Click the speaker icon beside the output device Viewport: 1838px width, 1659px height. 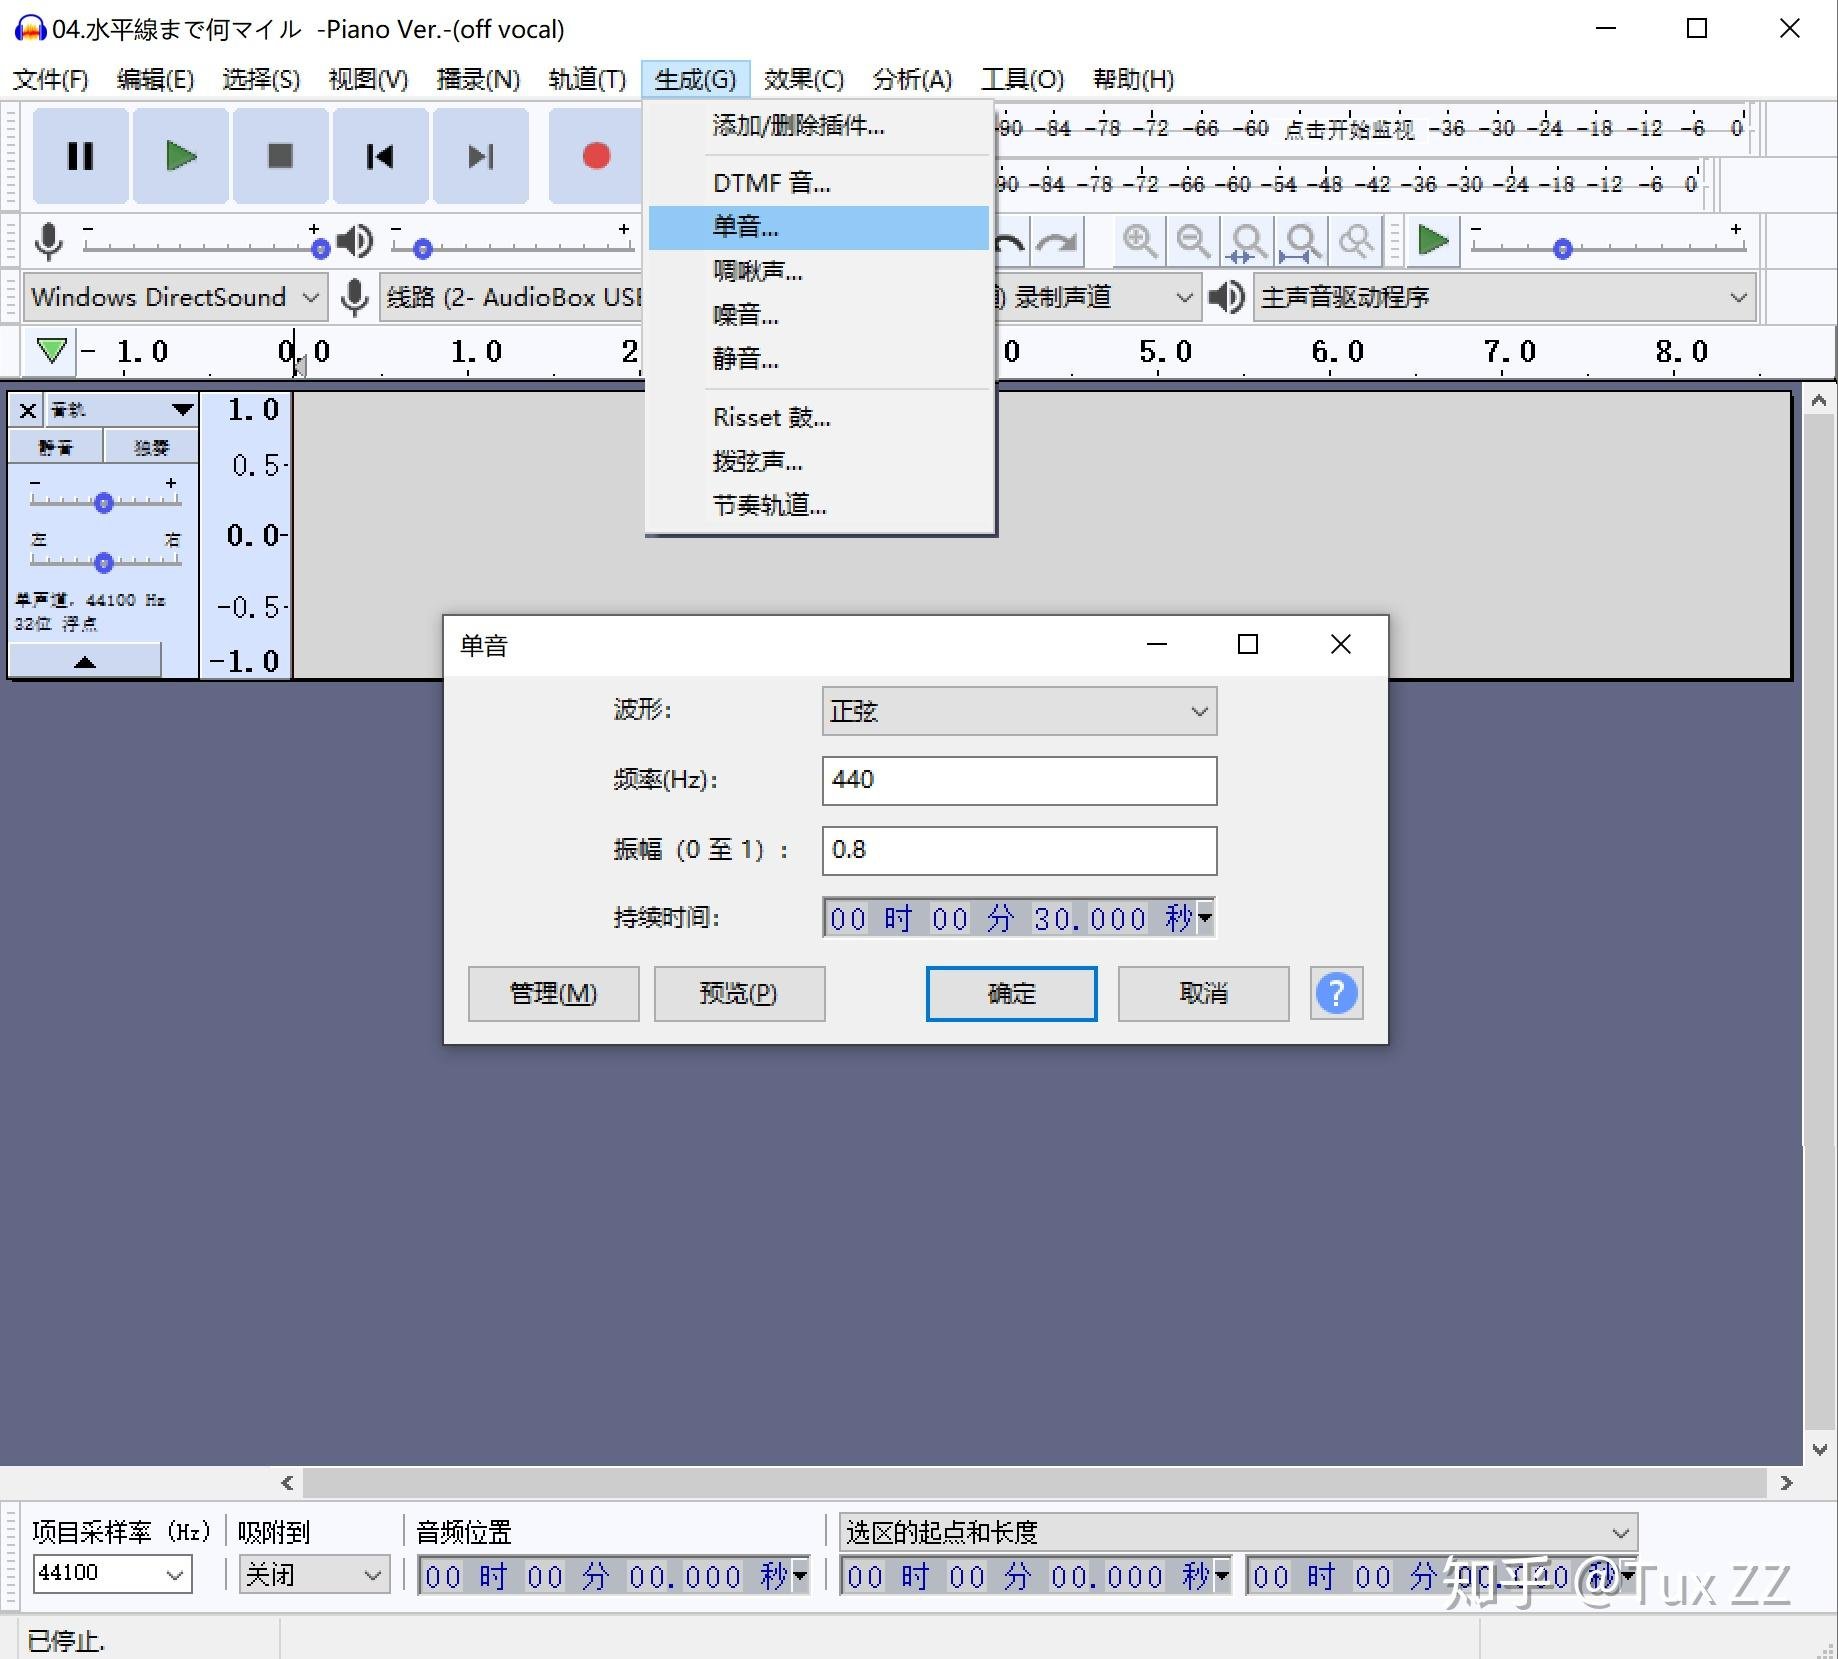point(1227,297)
